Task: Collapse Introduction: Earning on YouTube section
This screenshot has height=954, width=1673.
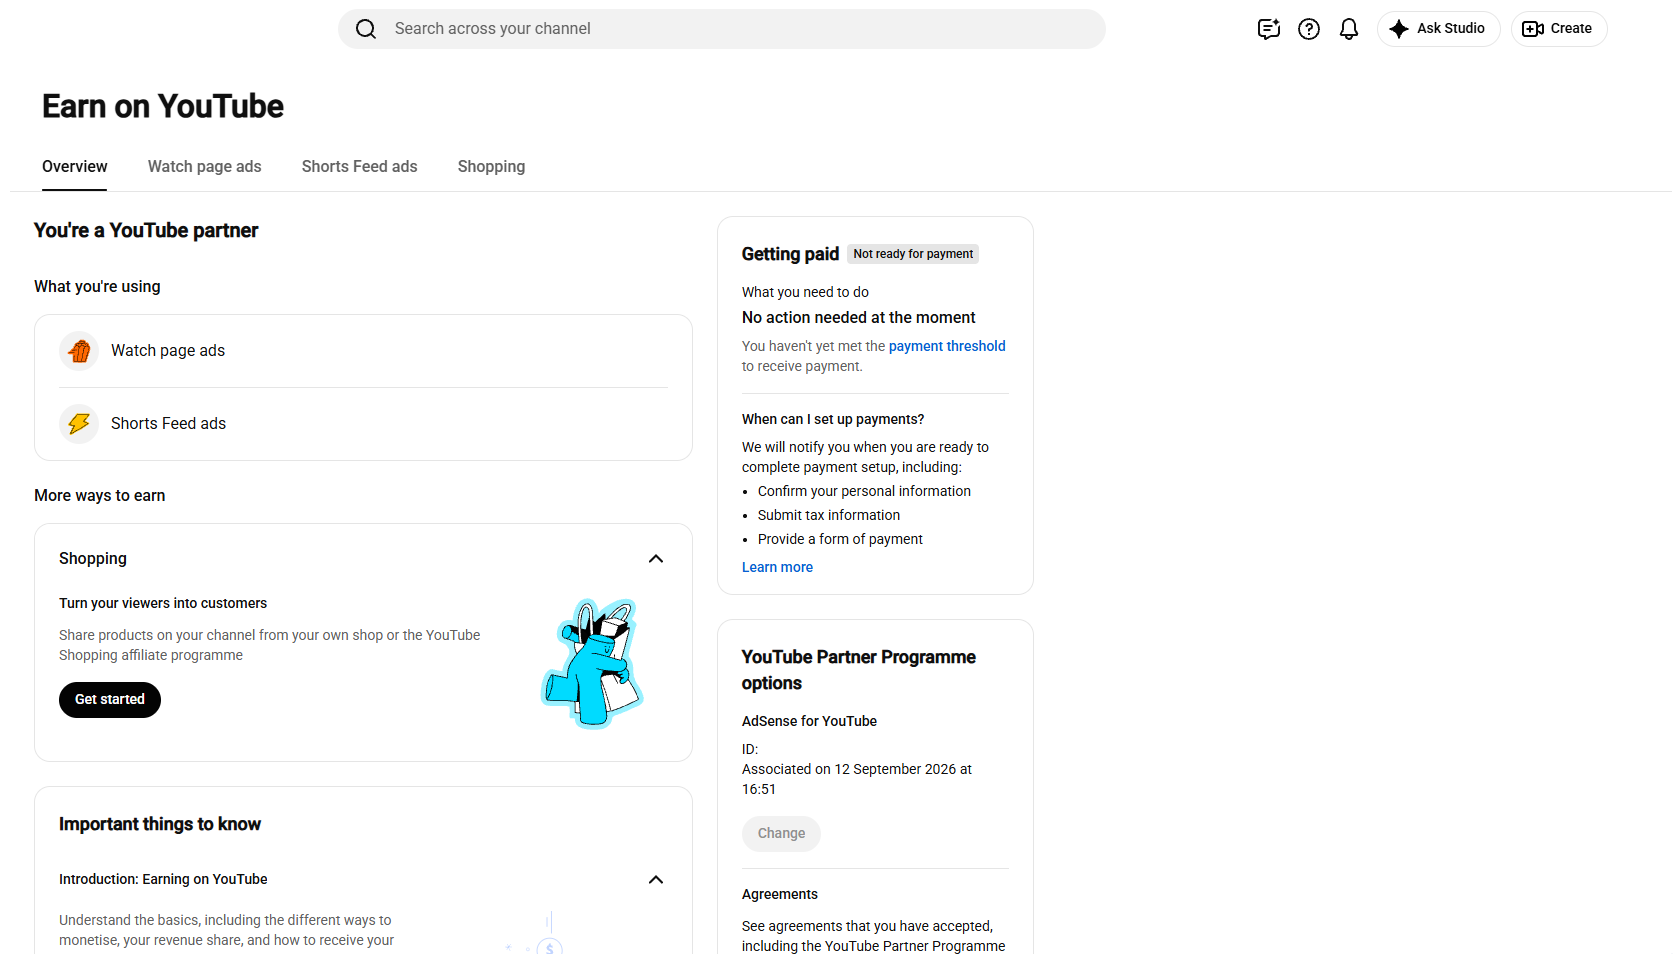Action: (x=656, y=880)
